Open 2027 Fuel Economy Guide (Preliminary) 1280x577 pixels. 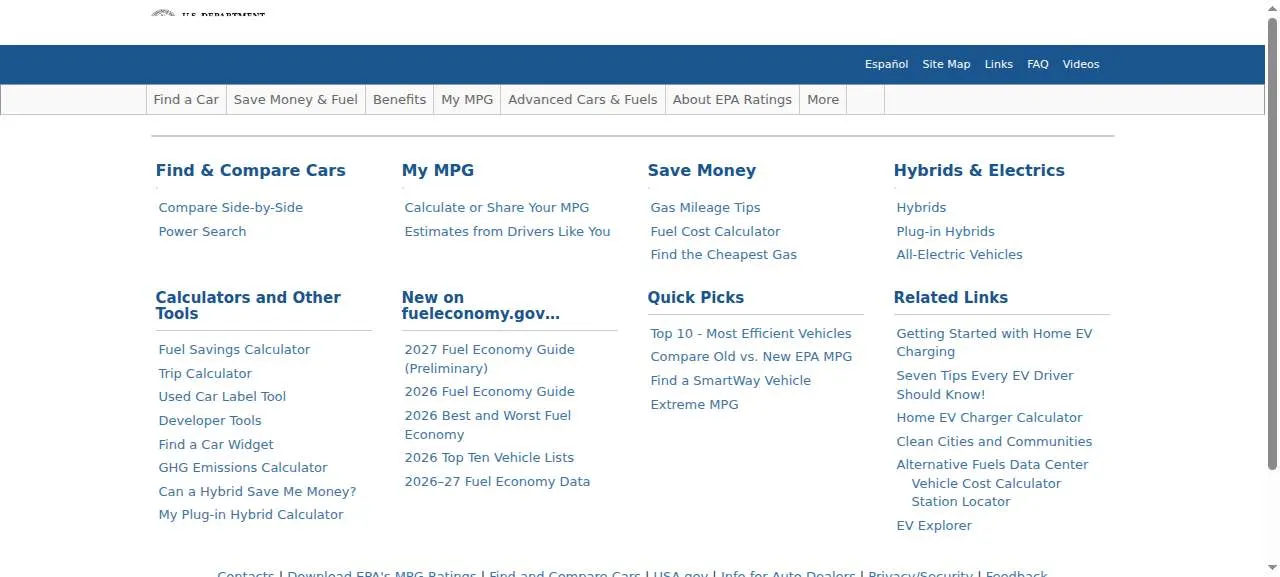489,359
